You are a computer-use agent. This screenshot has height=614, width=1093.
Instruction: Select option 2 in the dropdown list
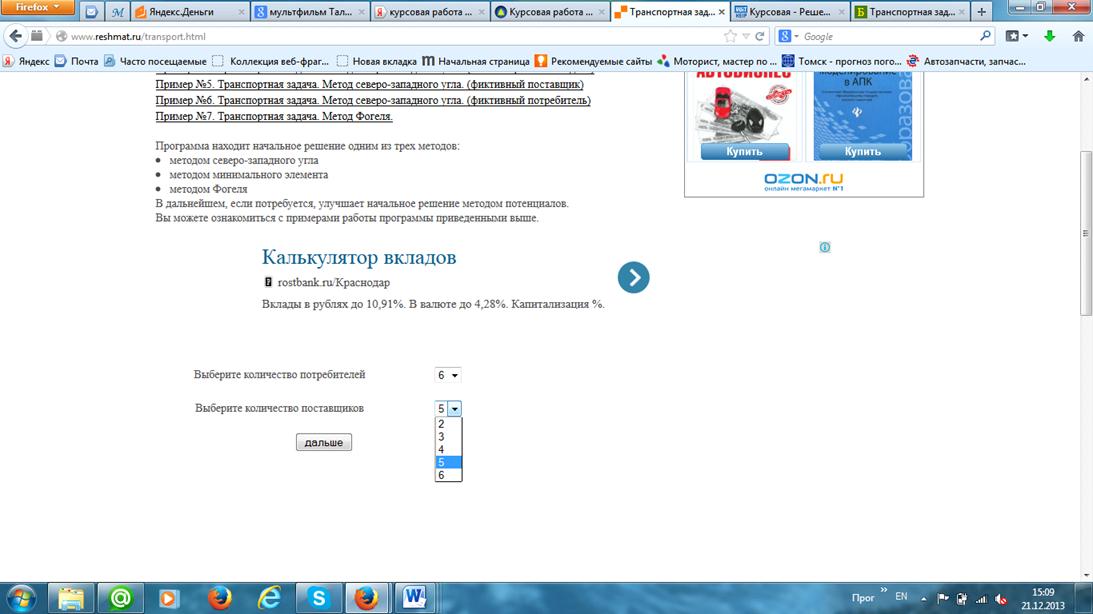(448, 424)
